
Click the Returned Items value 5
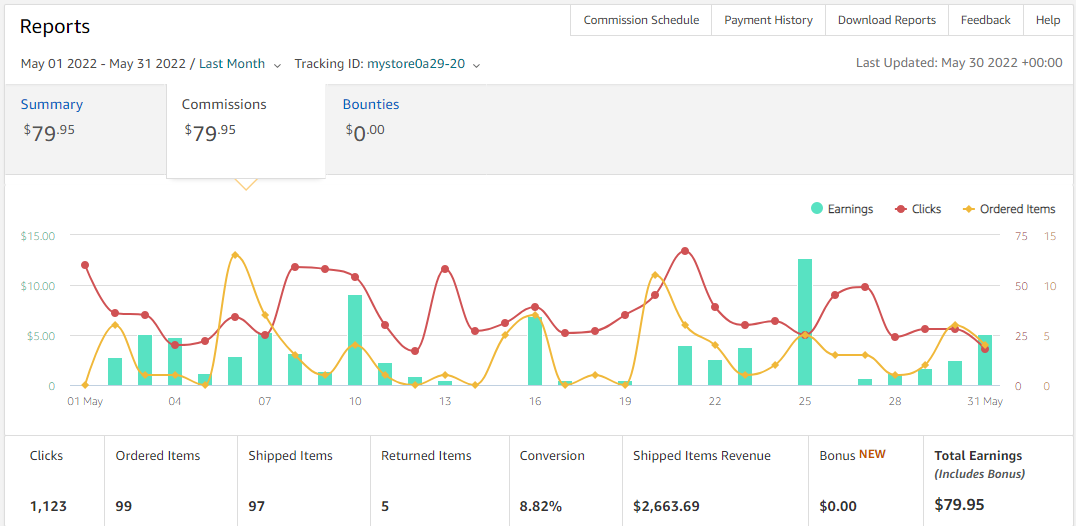(385, 507)
